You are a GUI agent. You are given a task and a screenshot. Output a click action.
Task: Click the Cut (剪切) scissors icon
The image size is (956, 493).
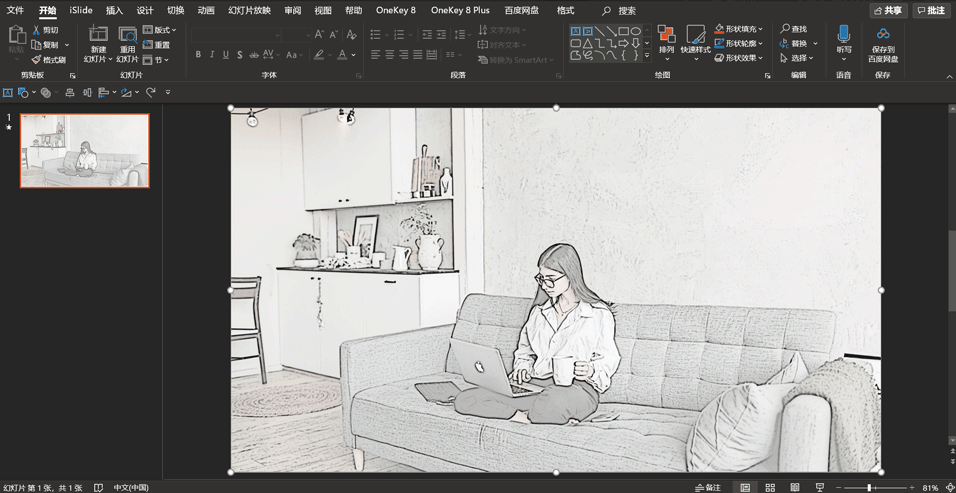[37, 30]
